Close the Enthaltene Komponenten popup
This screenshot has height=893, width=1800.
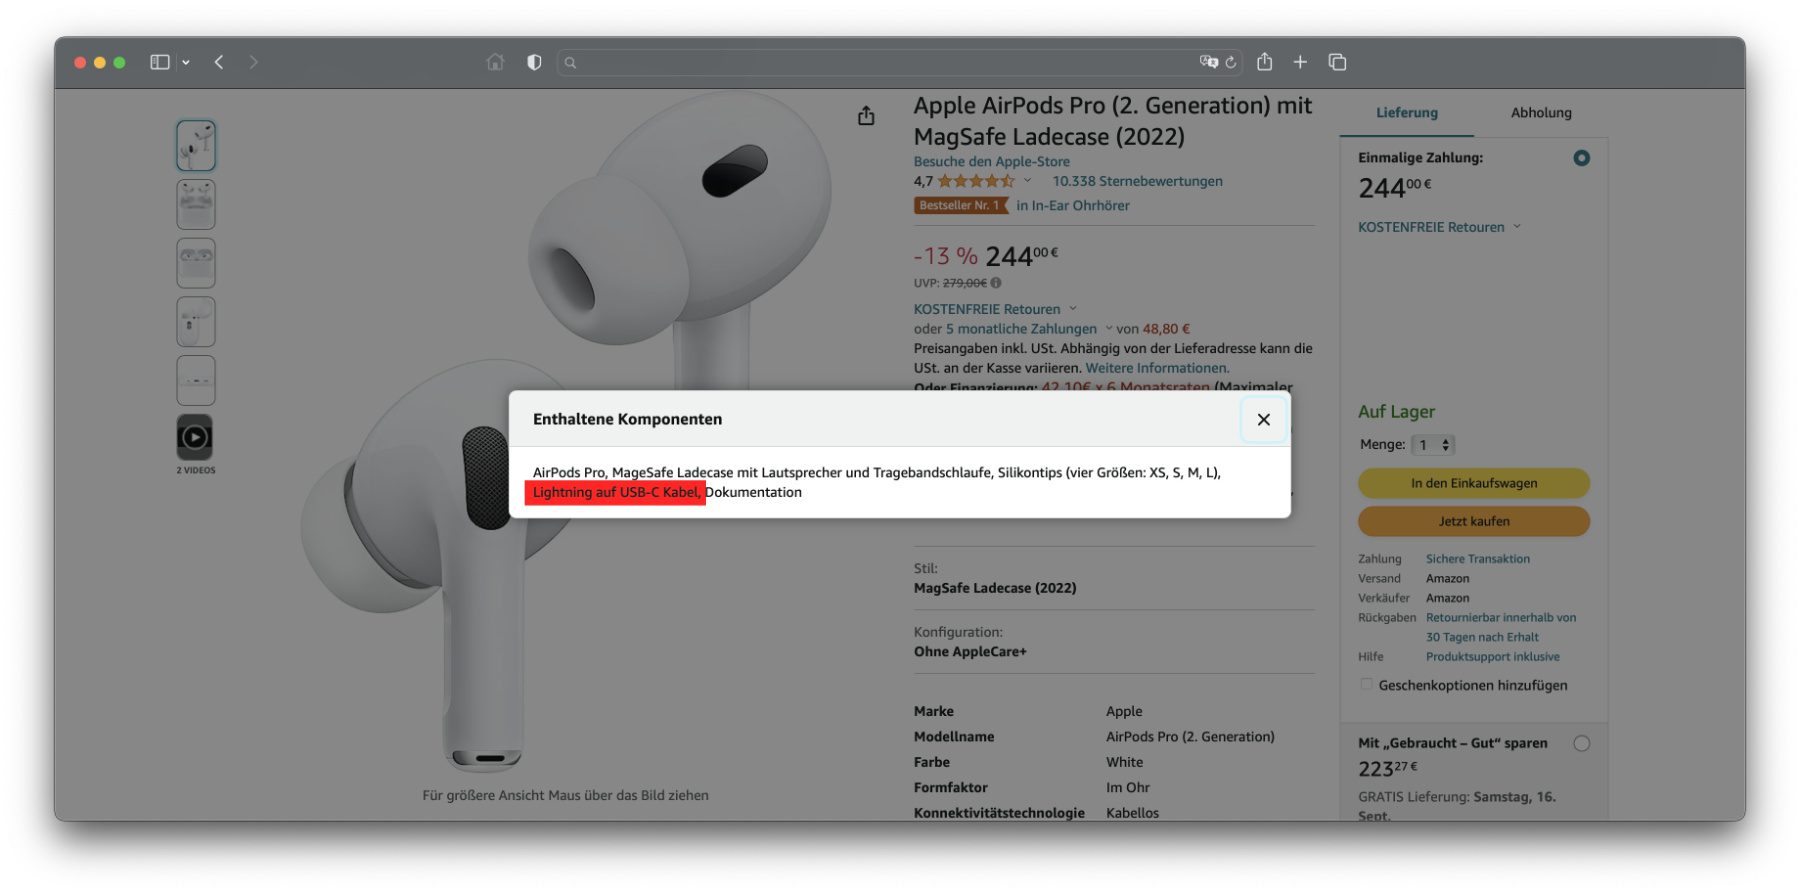pos(1263,420)
